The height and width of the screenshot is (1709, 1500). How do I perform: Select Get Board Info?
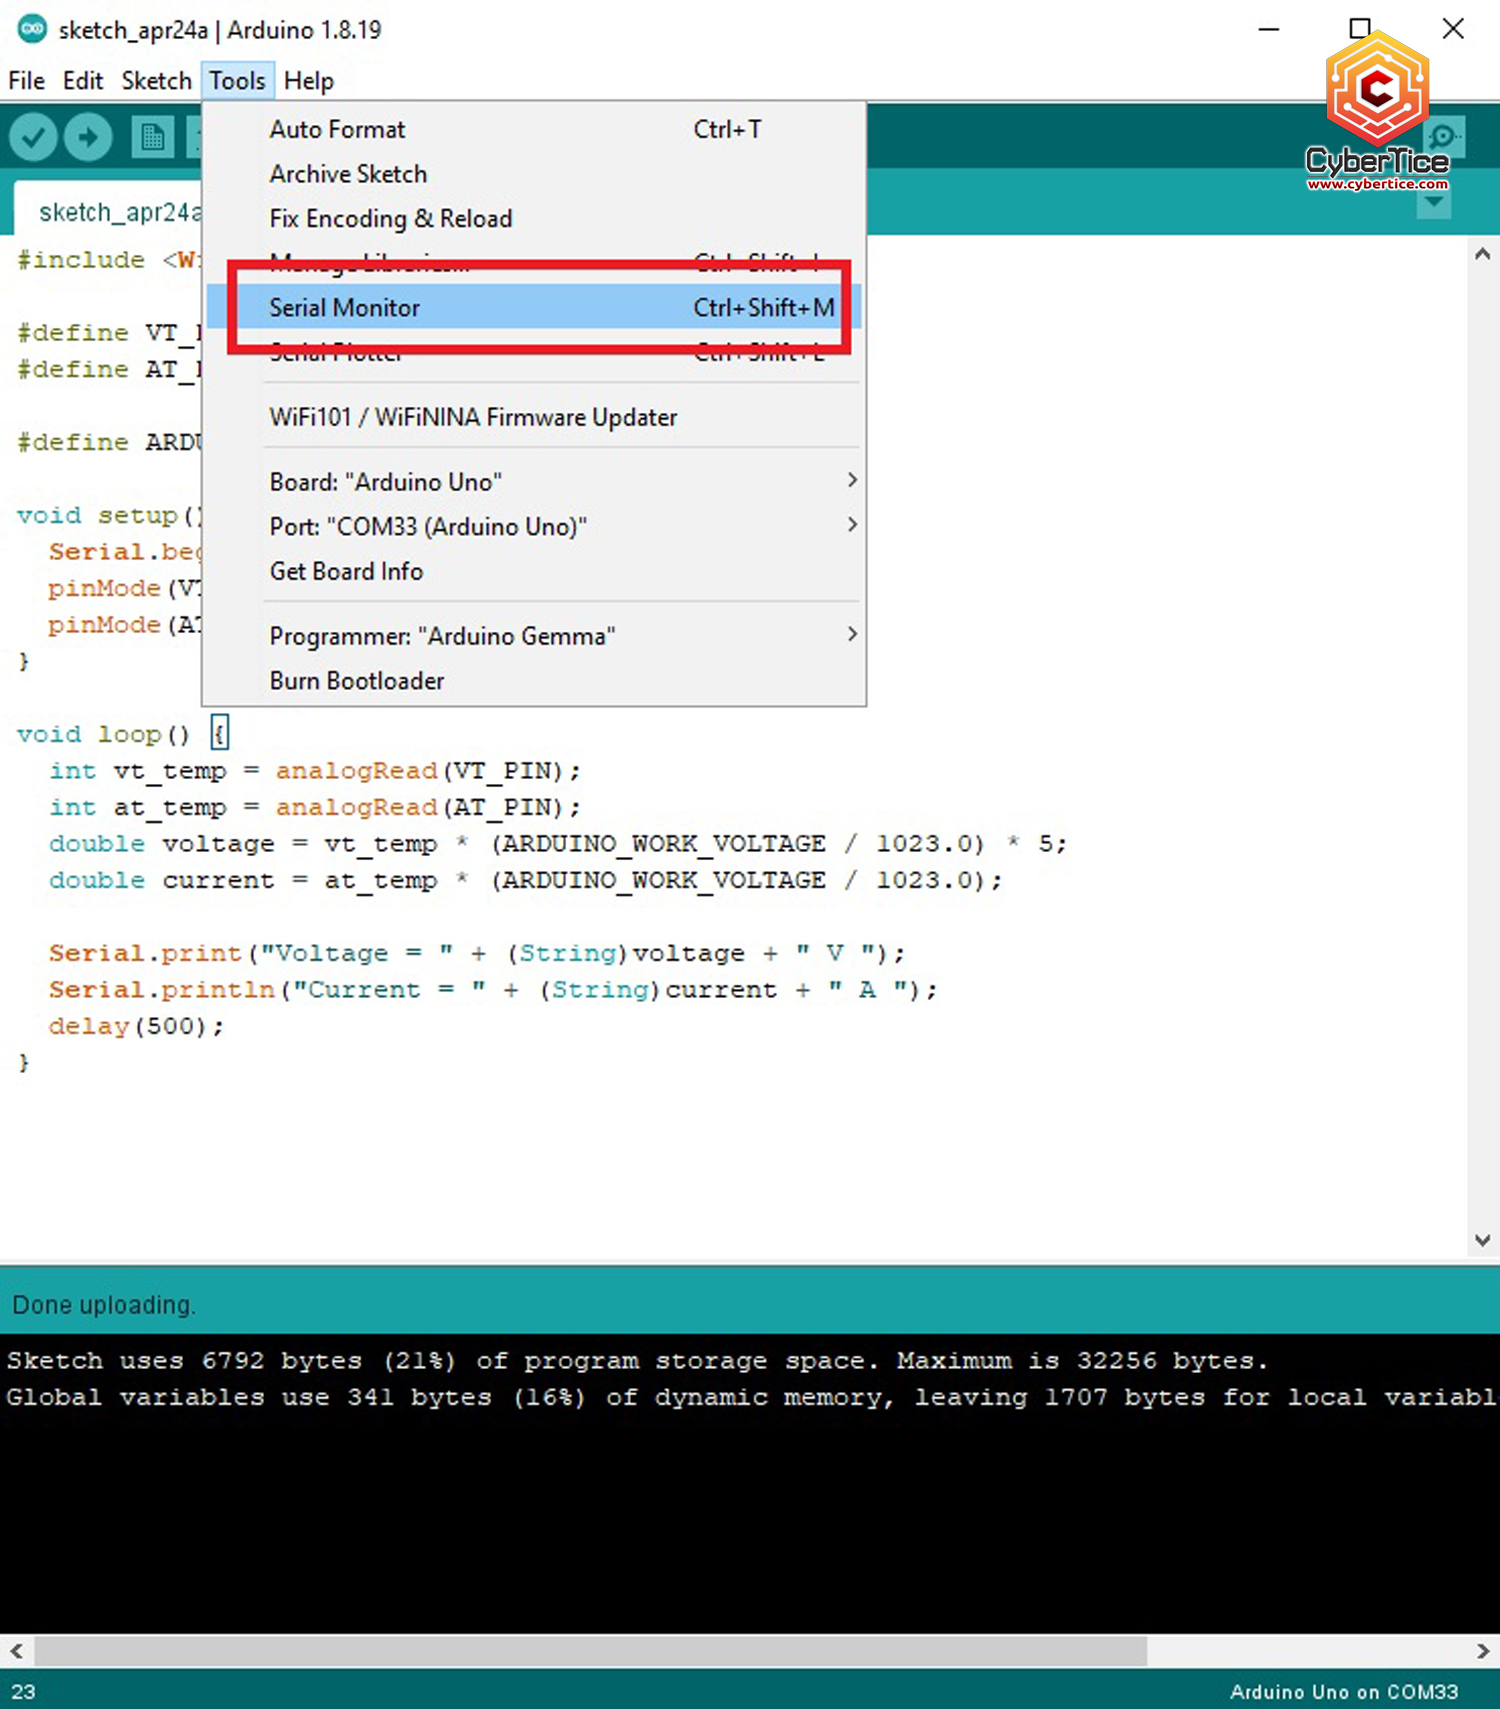click(x=534, y=571)
